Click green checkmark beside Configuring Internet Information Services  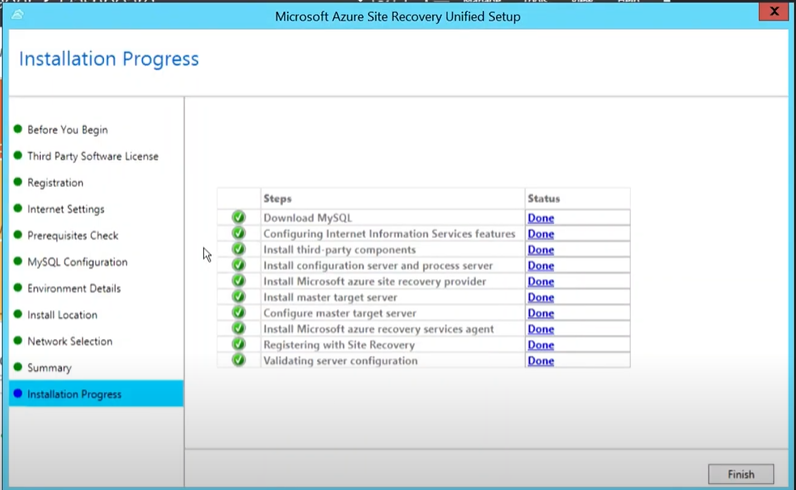[239, 233]
